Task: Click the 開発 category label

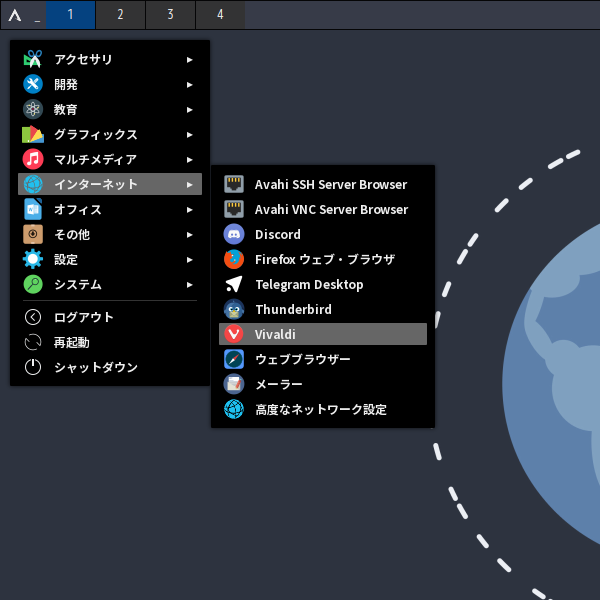Action: pyautogui.click(x=66, y=84)
